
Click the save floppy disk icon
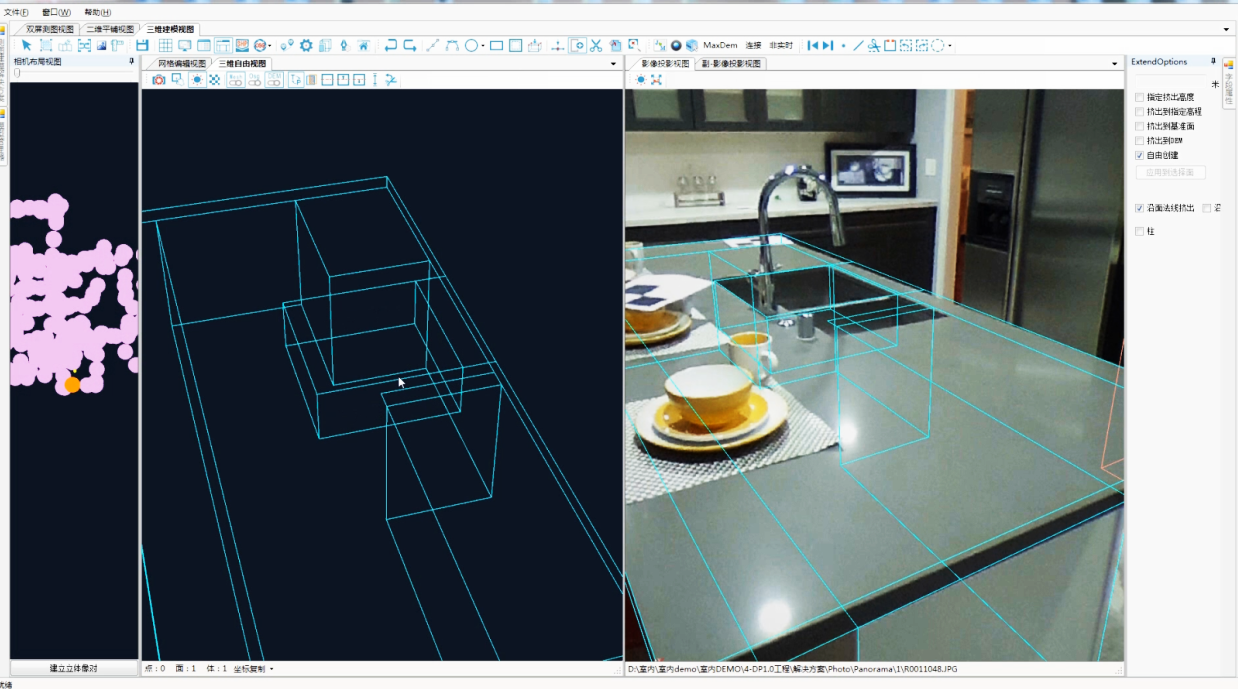click(142, 46)
